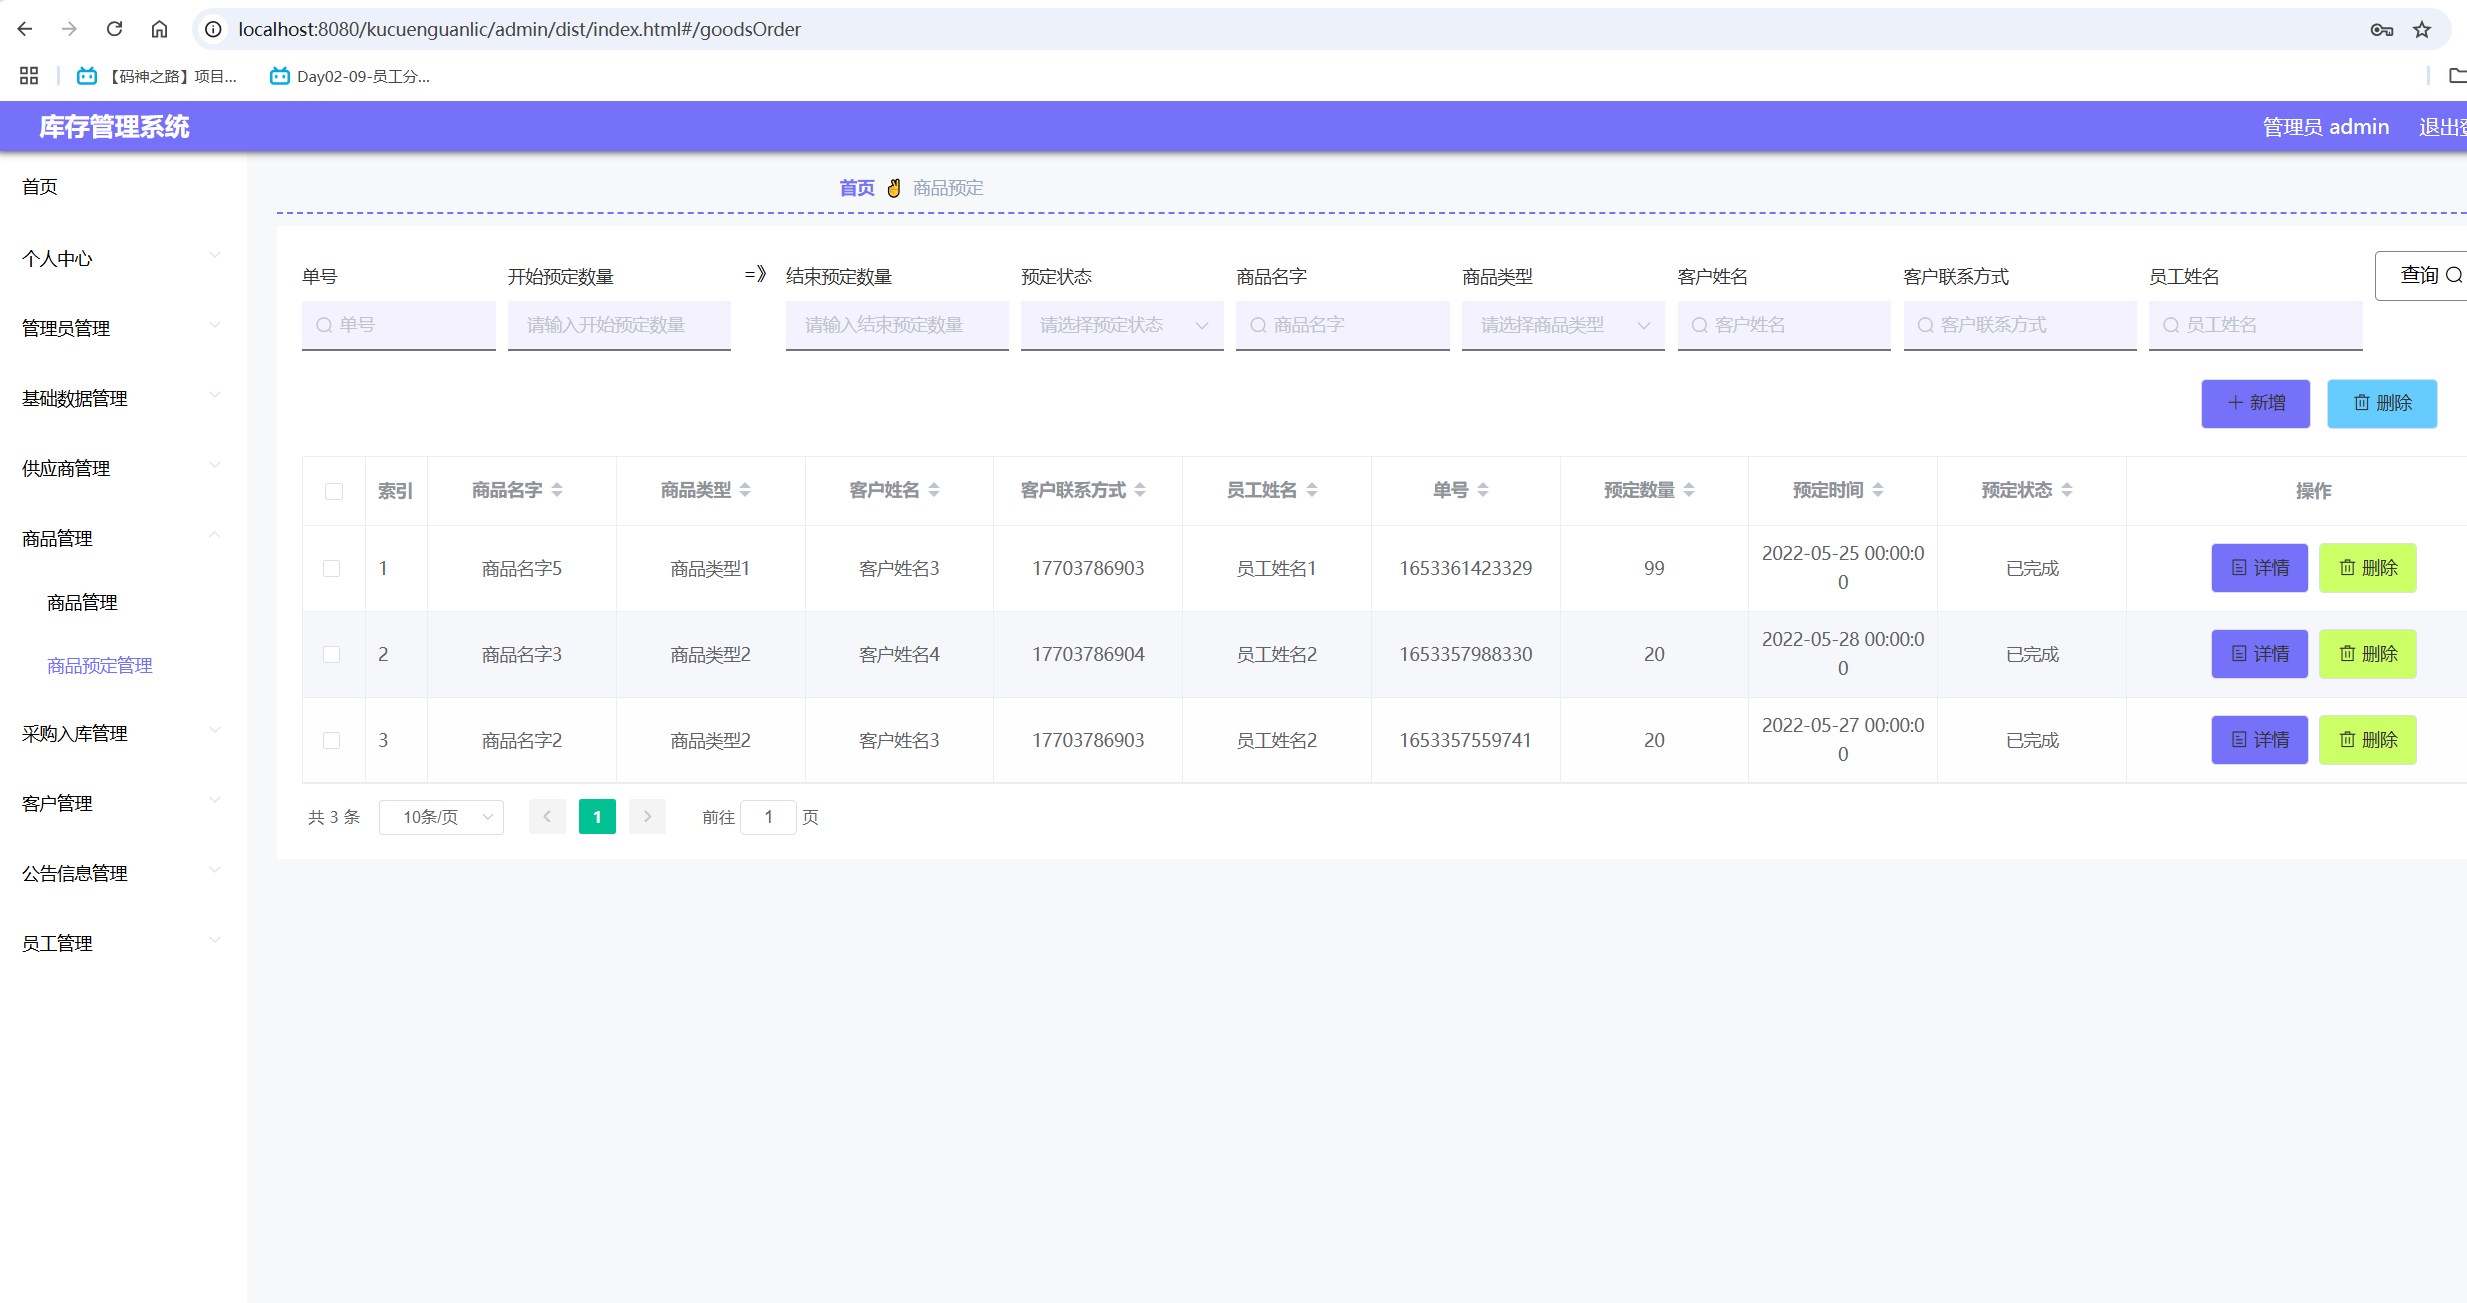Go to next page arrow in pagination
The height and width of the screenshot is (1303, 2467).
tap(647, 817)
